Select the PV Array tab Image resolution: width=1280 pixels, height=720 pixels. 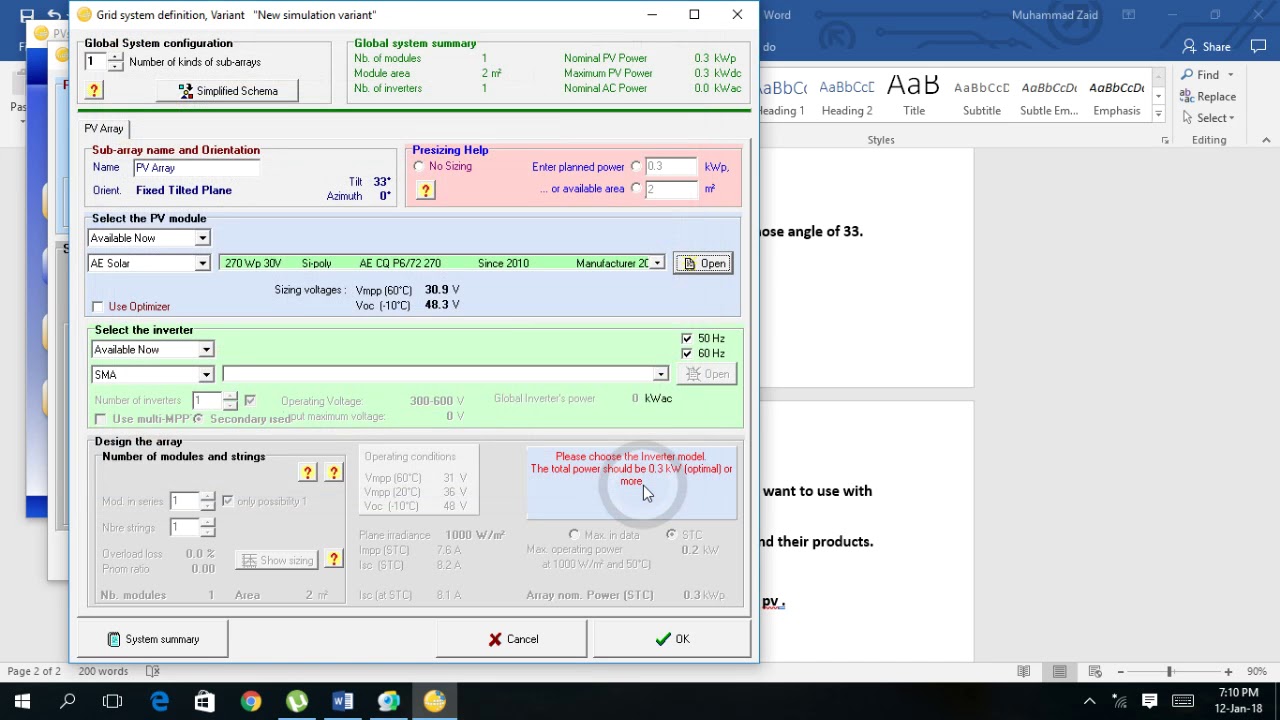(x=104, y=128)
